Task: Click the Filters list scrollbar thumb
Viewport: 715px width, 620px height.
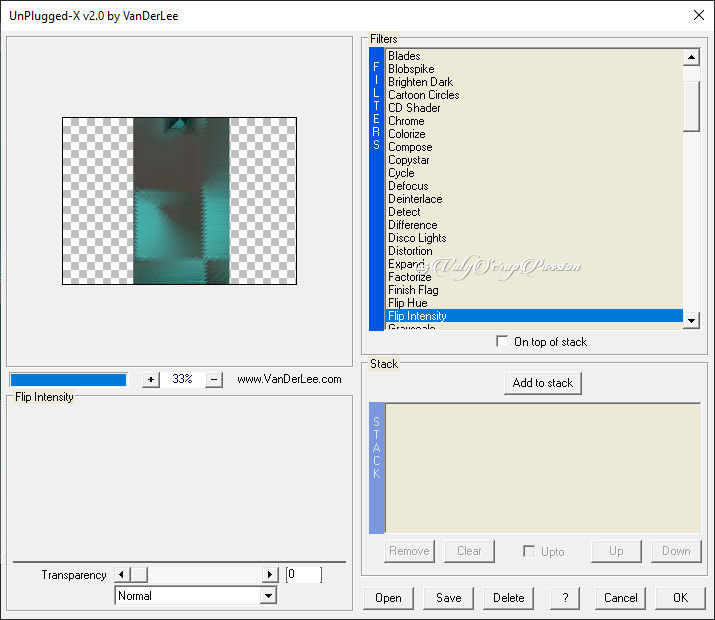Action: pyautogui.click(x=691, y=107)
